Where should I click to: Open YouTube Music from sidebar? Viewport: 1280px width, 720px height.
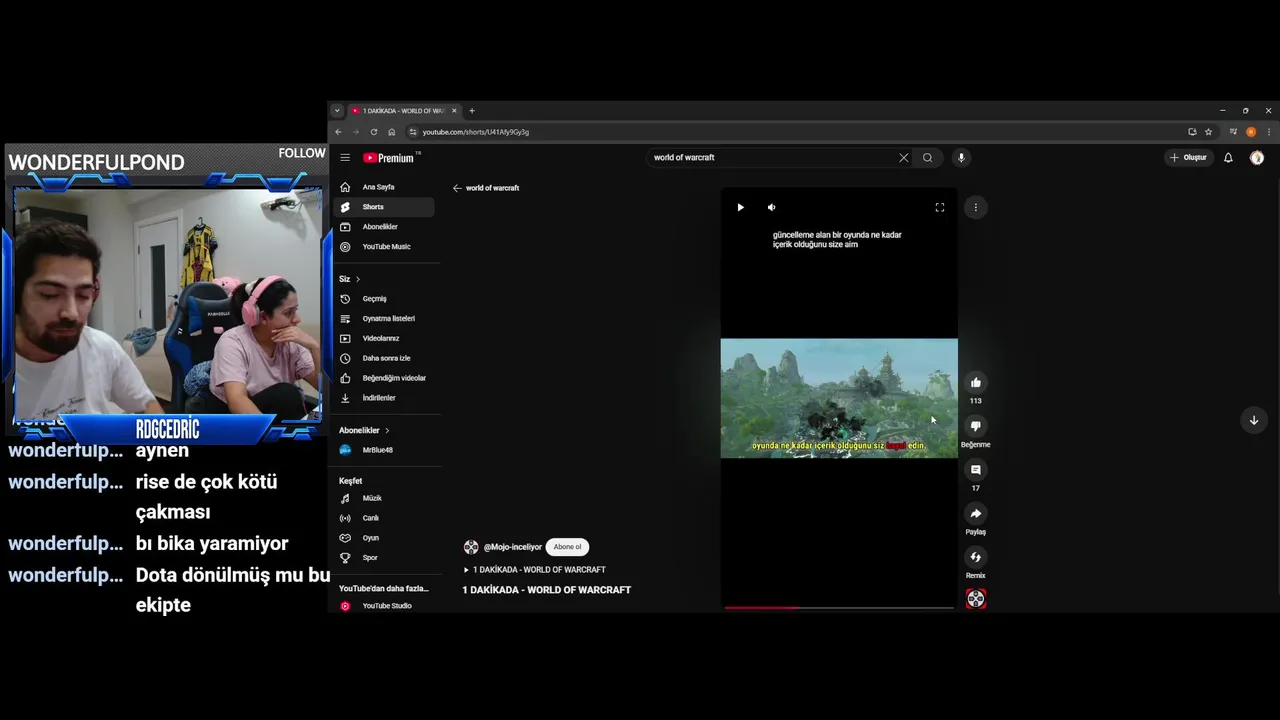pos(384,247)
